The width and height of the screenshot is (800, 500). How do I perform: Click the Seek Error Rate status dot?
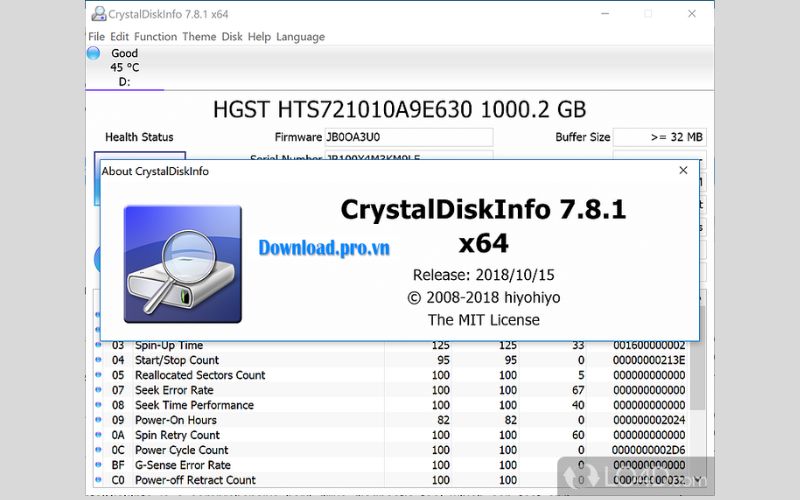point(98,390)
